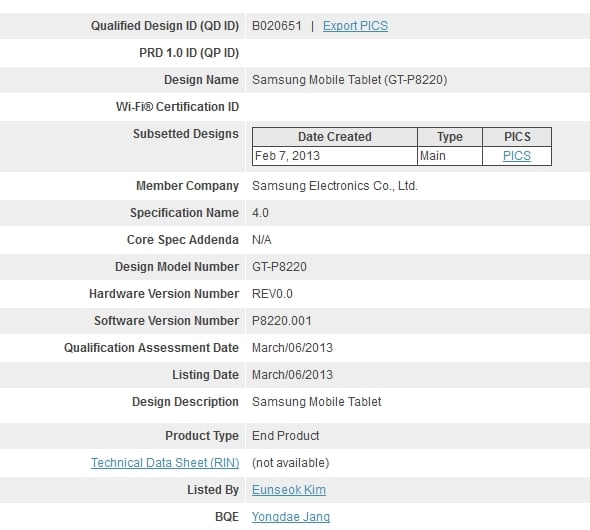Click the Listing Date value
The height and width of the screenshot is (530, 590).
click(292, 375)
